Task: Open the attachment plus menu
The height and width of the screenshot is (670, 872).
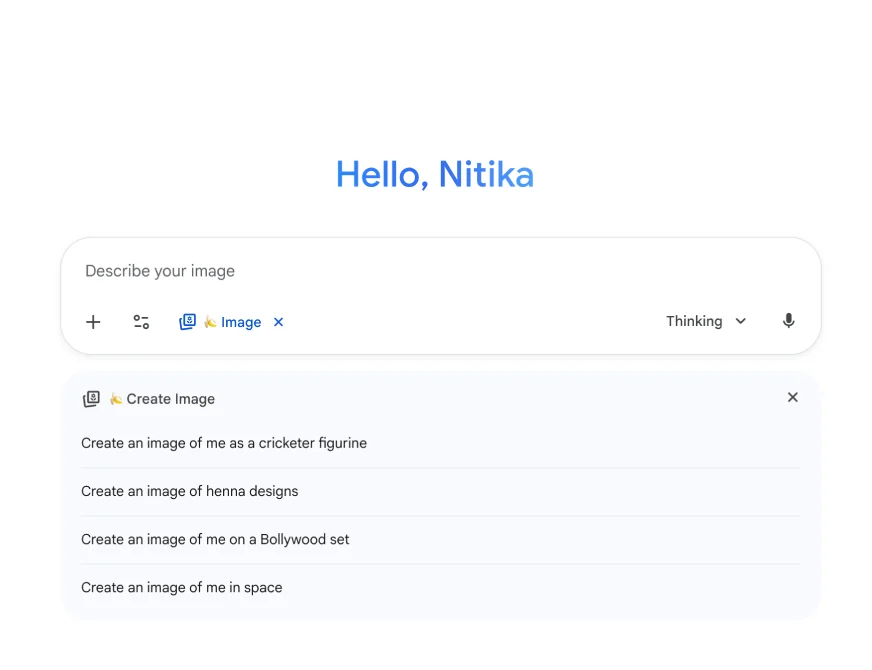Action: (x=93, y=322)
